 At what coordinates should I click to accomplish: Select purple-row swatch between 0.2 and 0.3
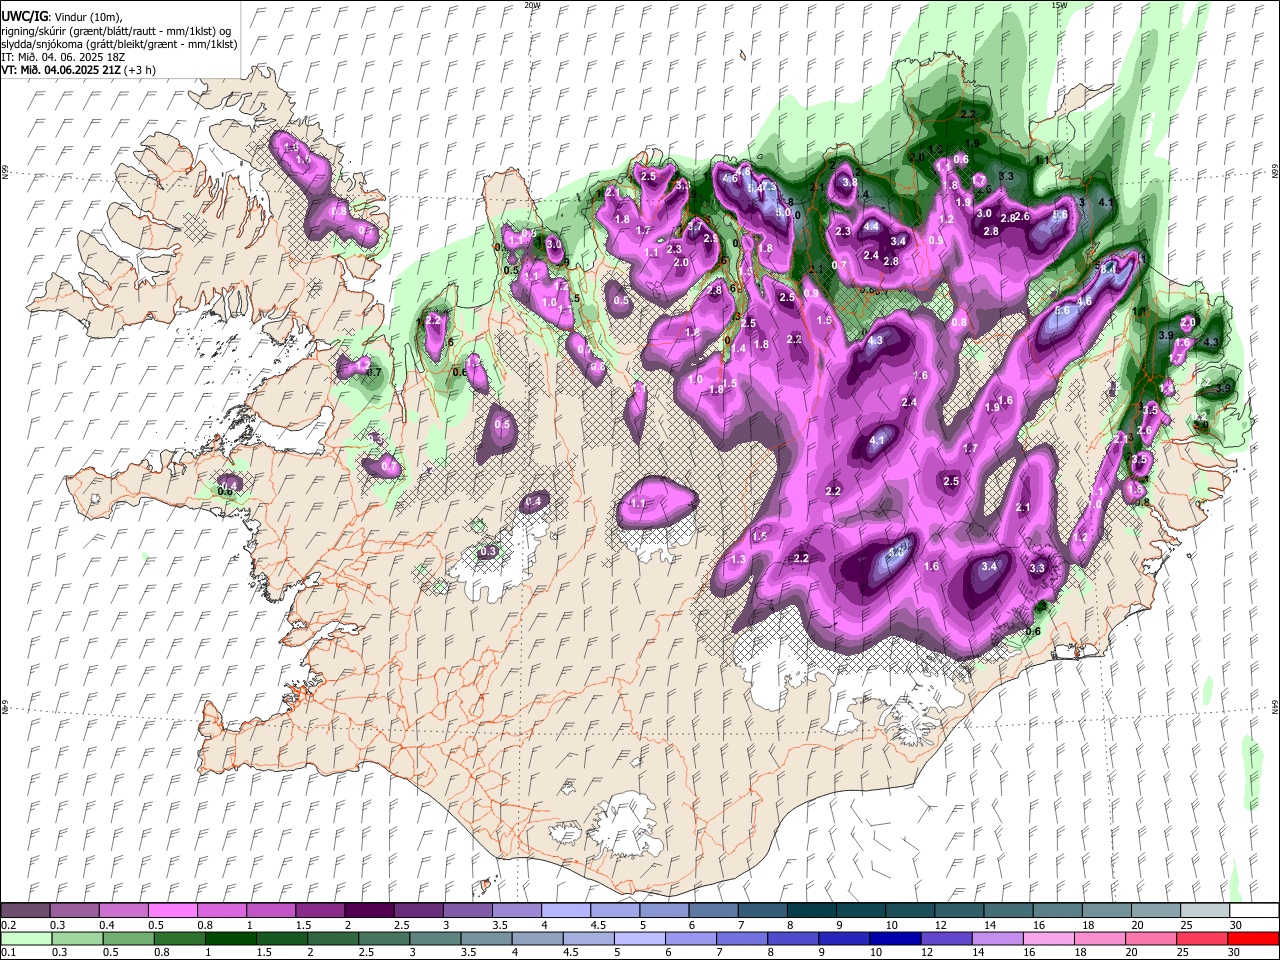click(x=25, y=911)
